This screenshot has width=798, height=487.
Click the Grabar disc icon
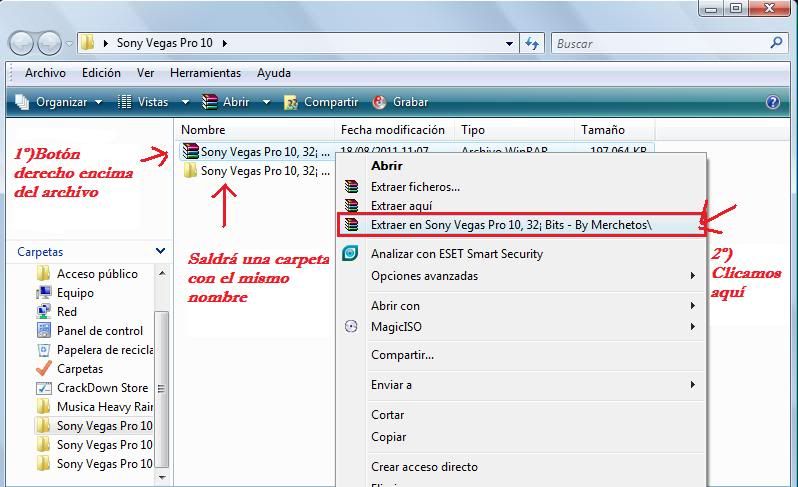[379, 102]
